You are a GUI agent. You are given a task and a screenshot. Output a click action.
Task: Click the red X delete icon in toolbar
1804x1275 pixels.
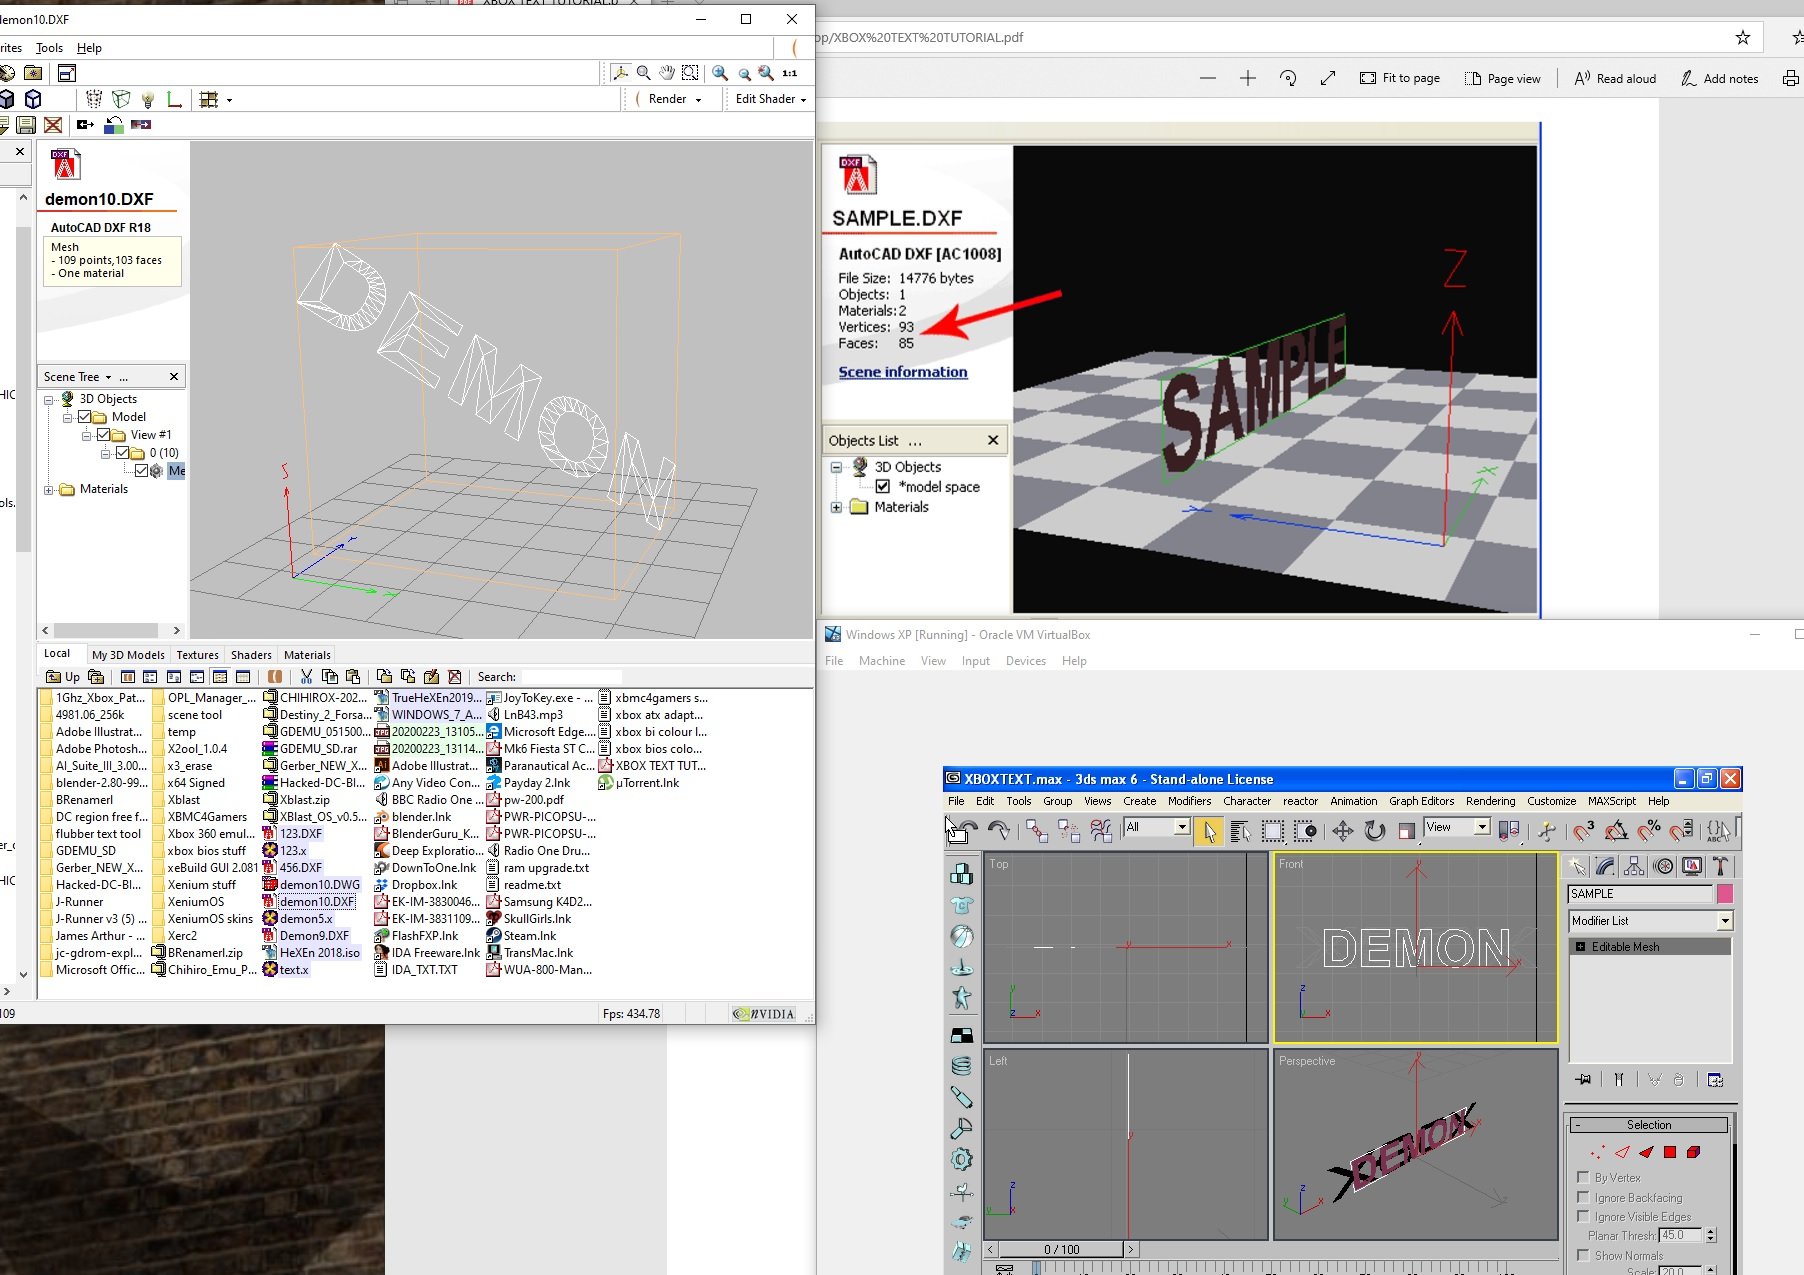tap(53, 125)
